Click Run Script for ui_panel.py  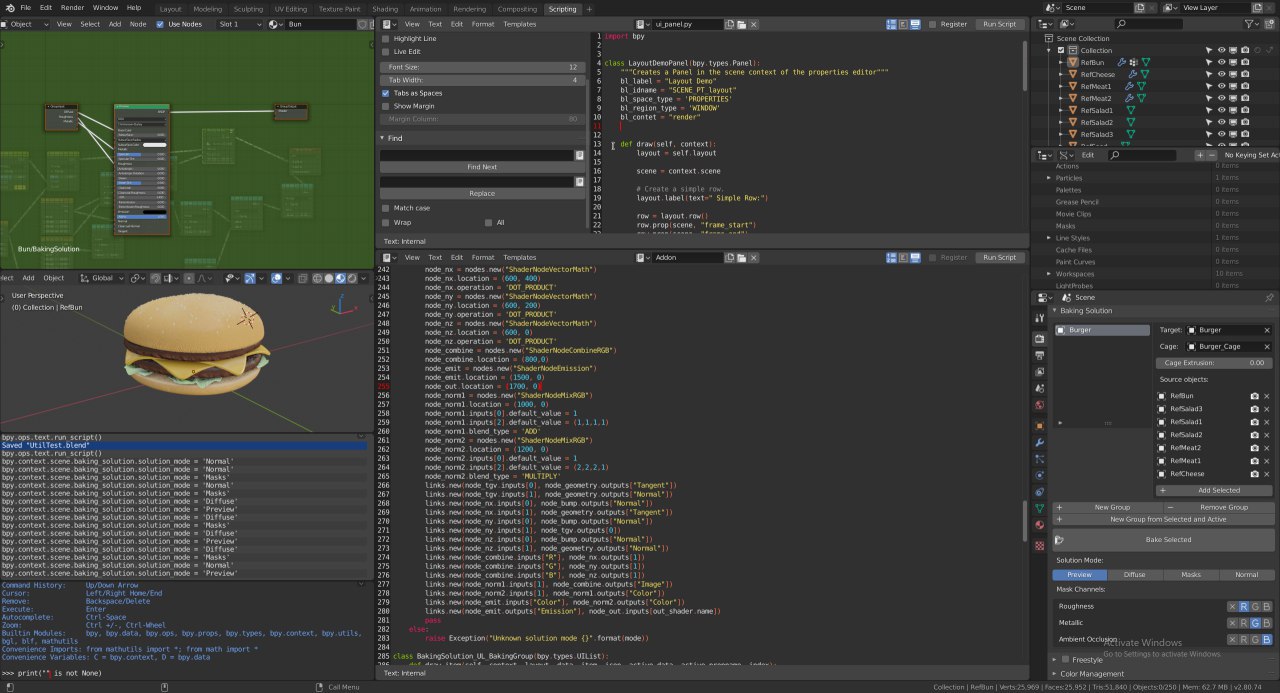pos(1000,24)
